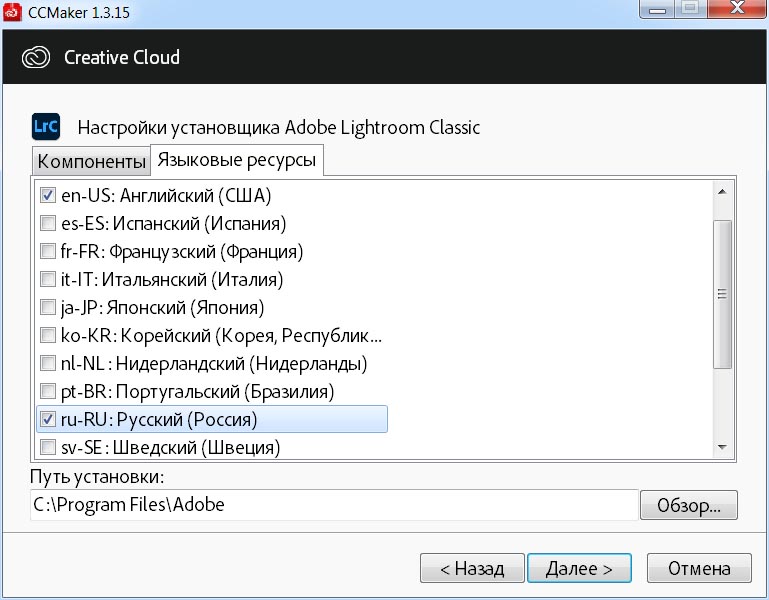Uncheck the ru-RU Russian checkbox

point(48,419)
